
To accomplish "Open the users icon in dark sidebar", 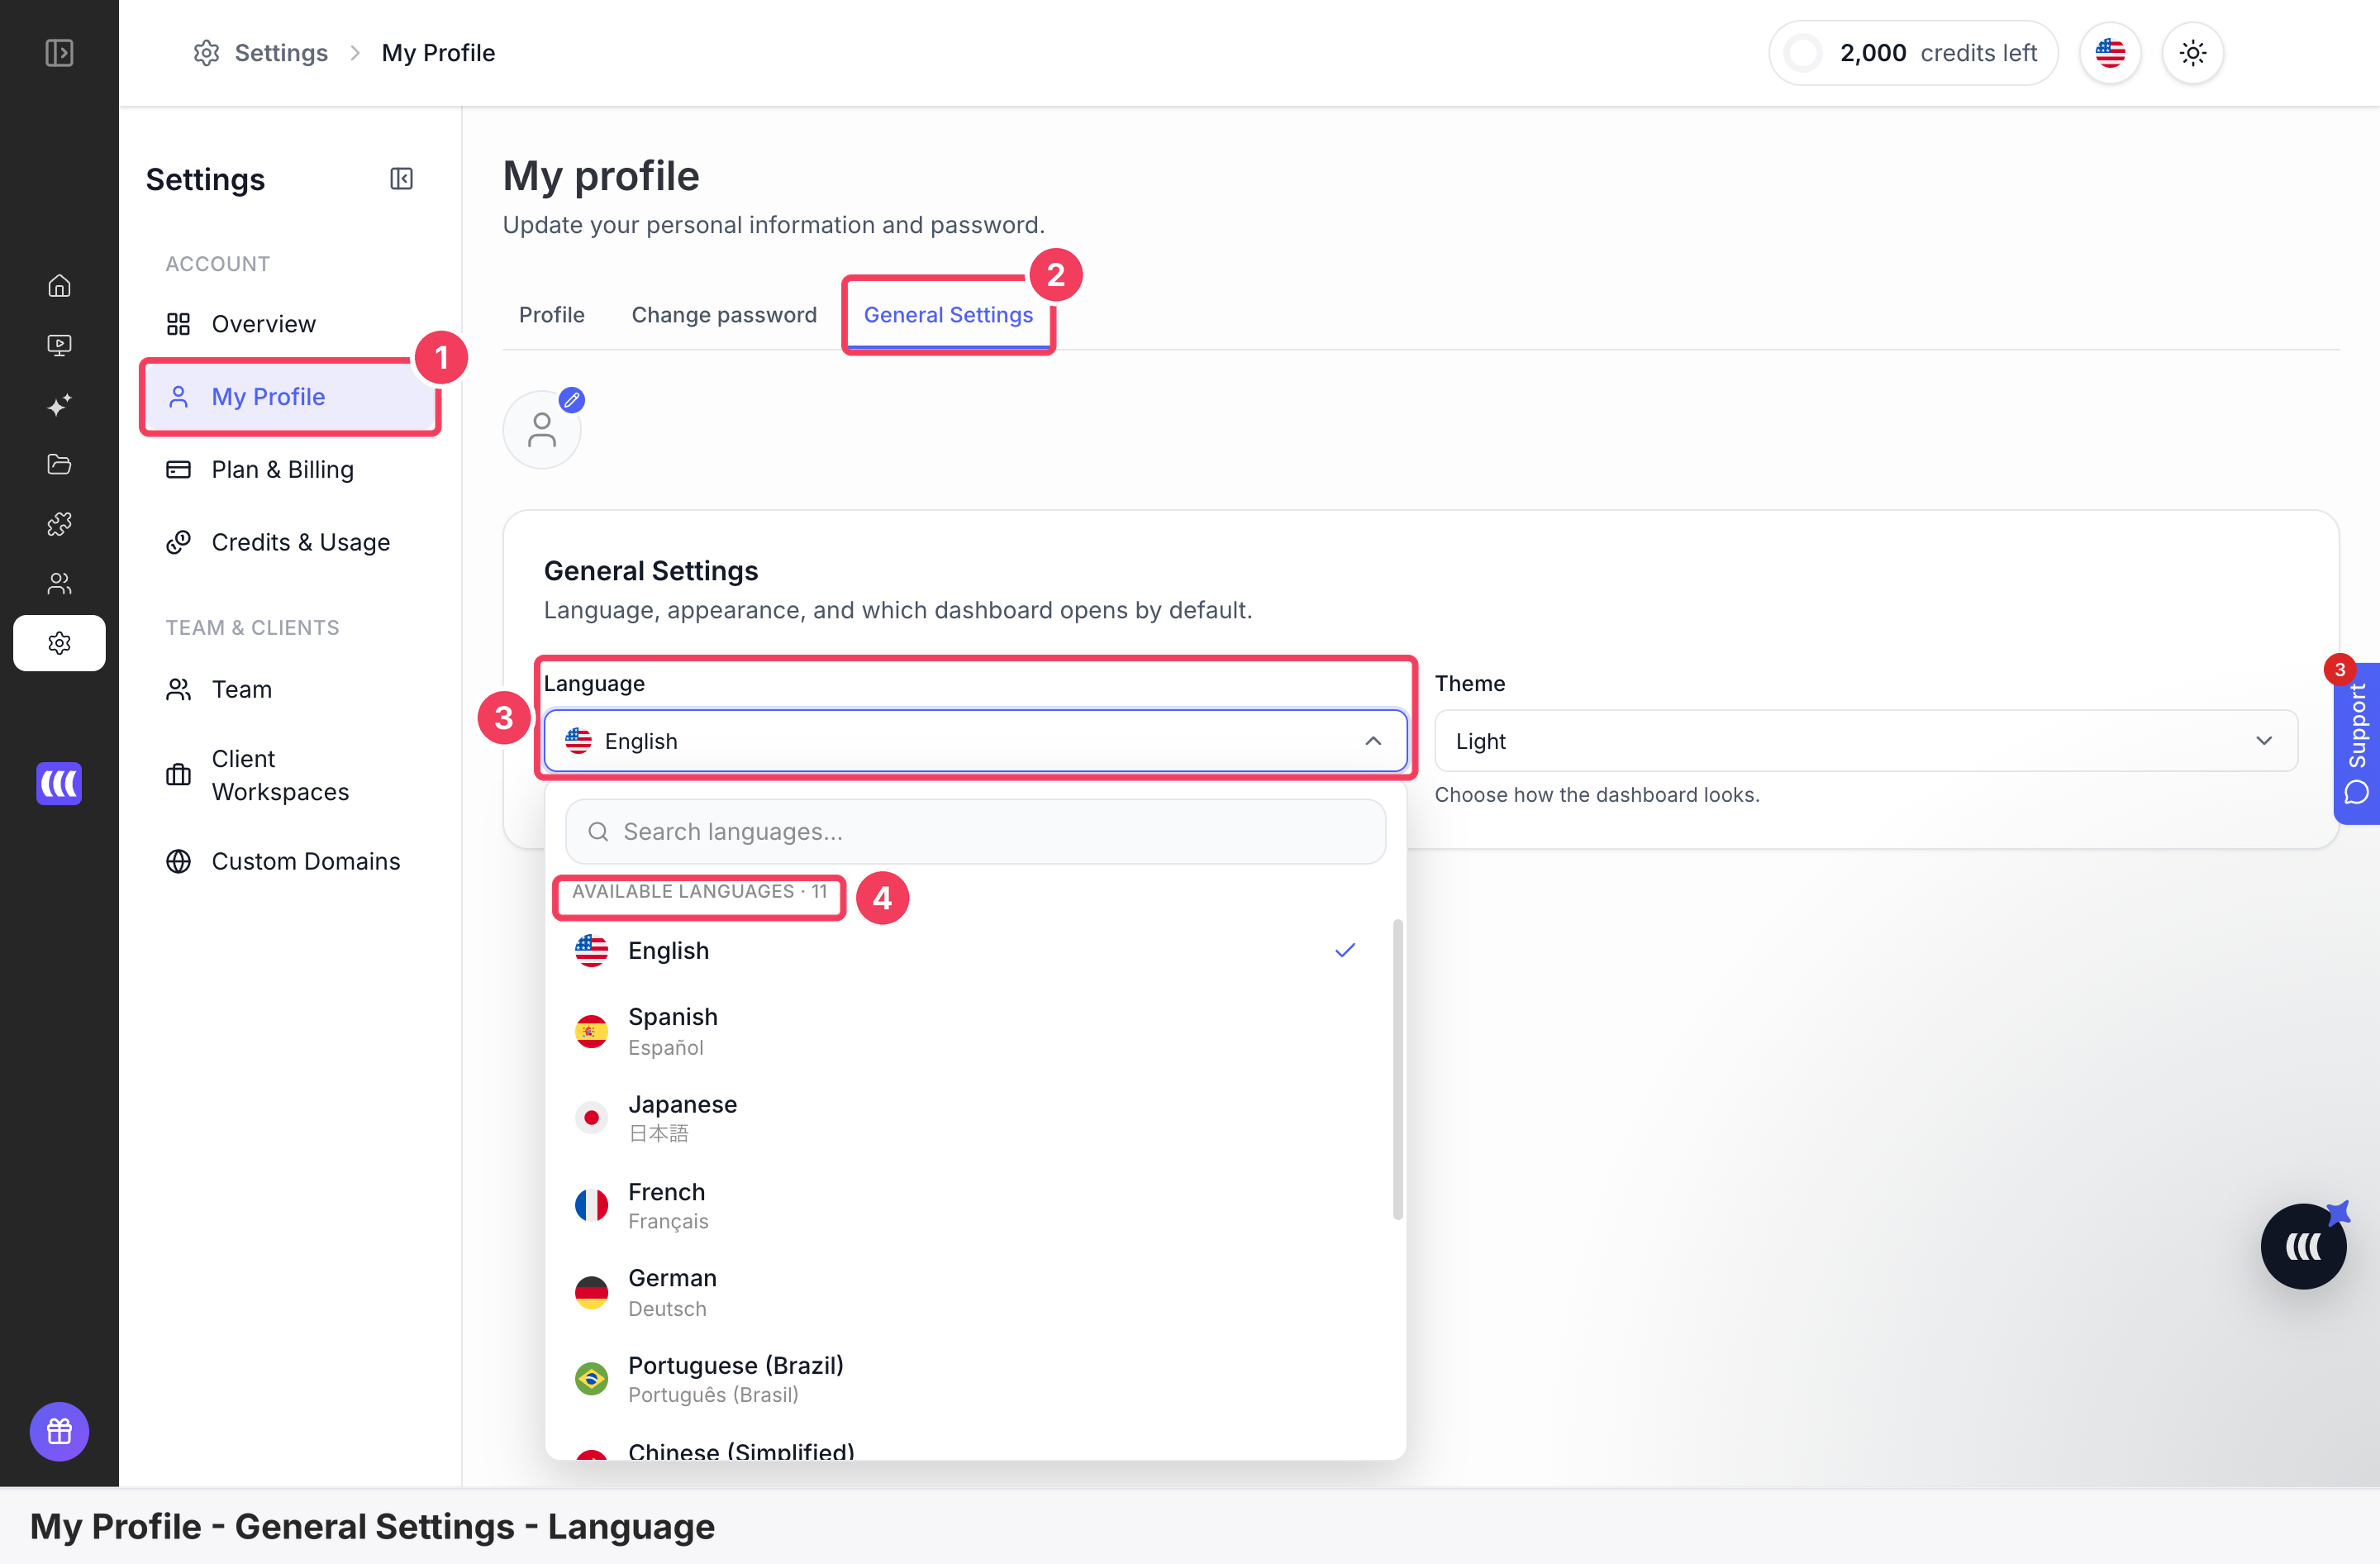I will [x=59, y=583].
